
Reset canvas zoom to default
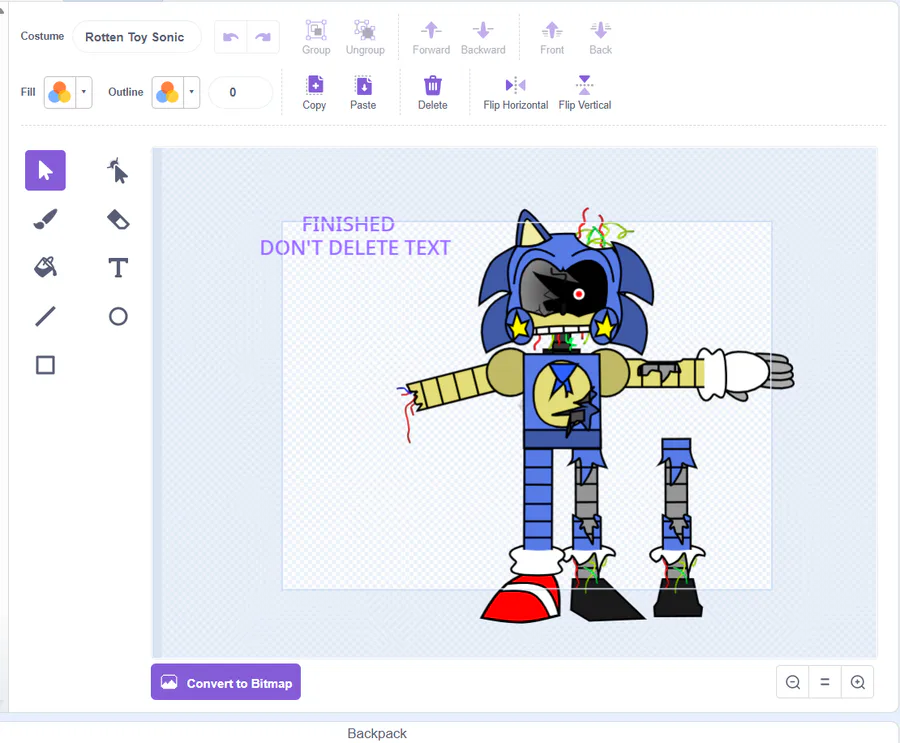tap(825, 682)
